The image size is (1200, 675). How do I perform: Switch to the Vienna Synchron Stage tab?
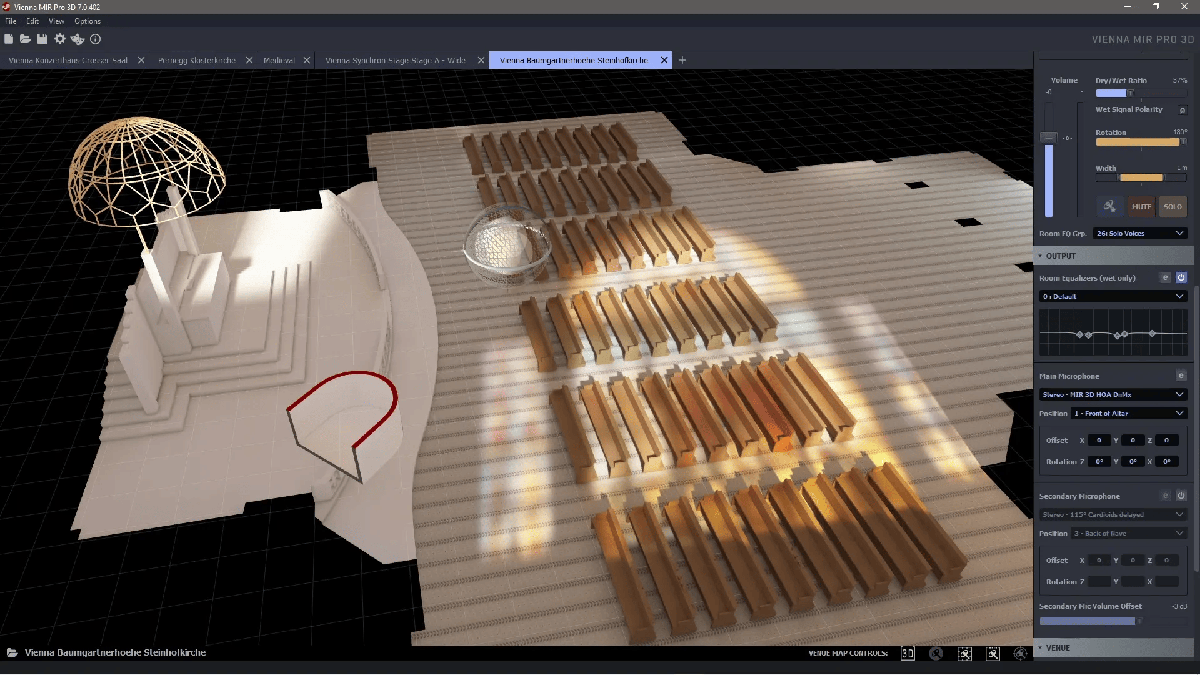pos(396,60)
